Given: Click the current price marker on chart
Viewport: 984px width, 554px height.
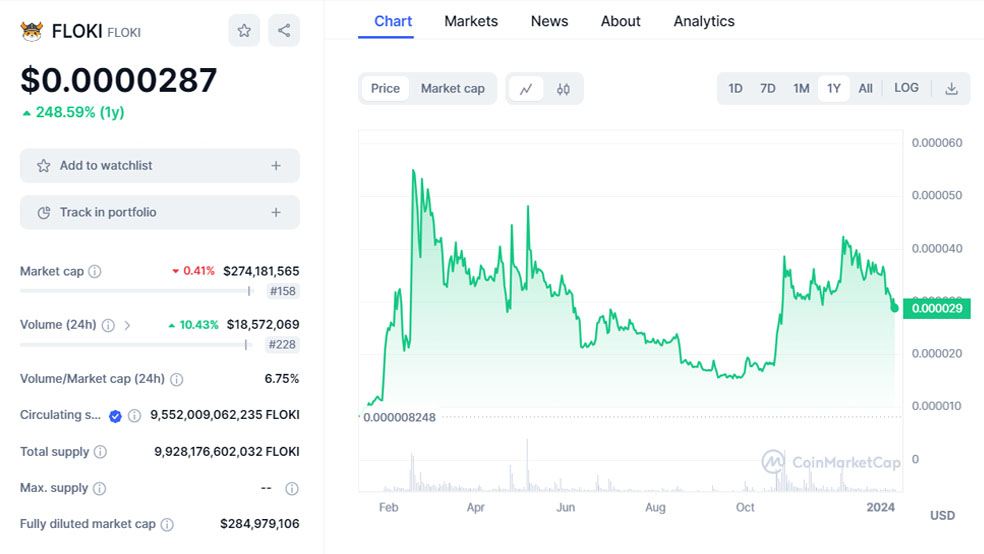Looking at the screenshot, I should (x=894, y=308).
